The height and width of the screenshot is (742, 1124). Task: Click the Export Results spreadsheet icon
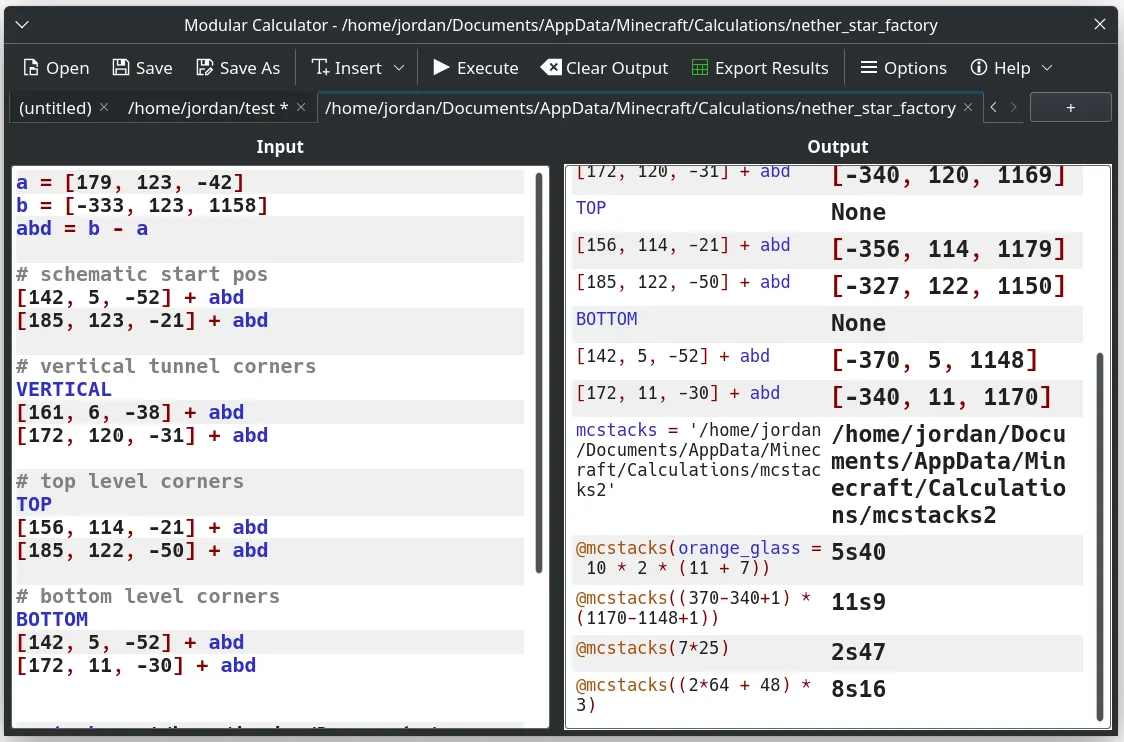700,68
